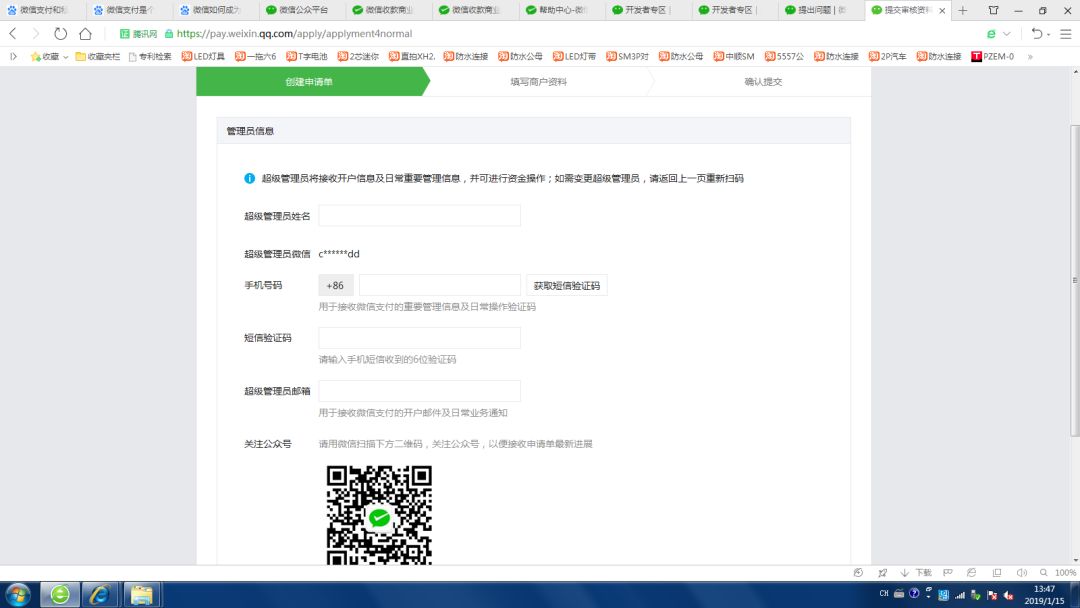This screenshot has height=608, width=1080.
Task: Switch to the 微信公众平台 tab
Action: coord(303,10)
